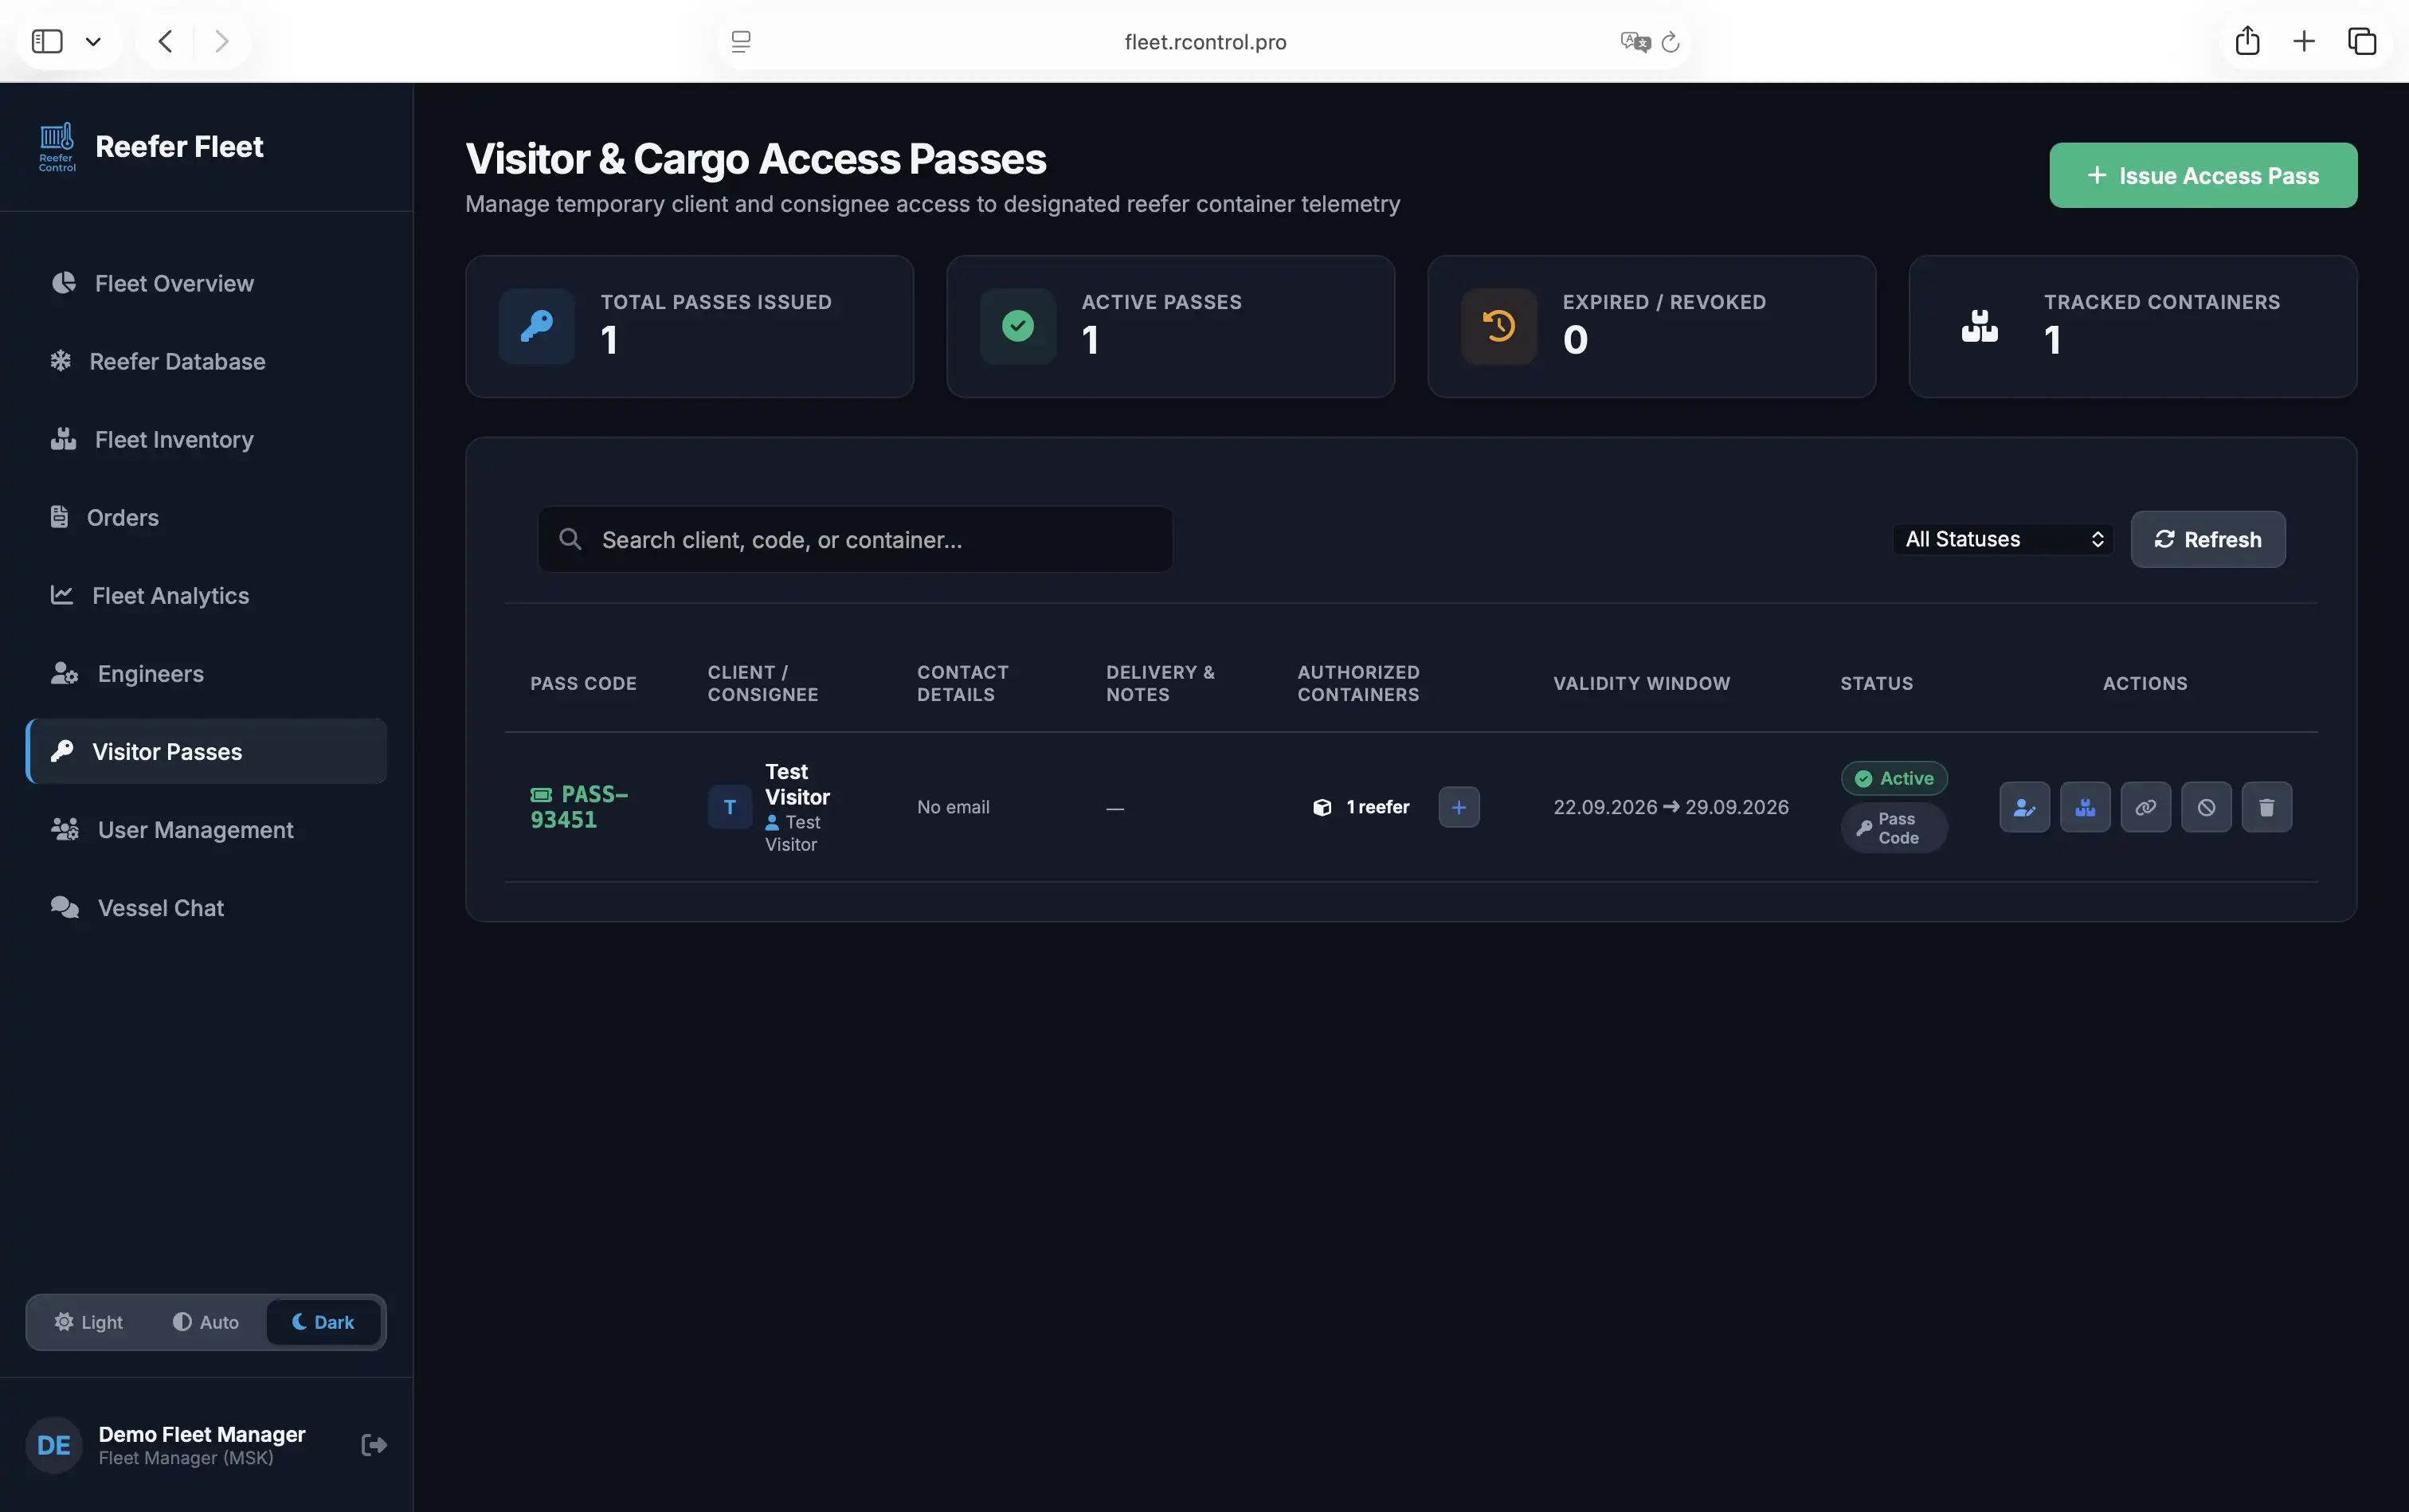The width and height of the screenshot is (2409, 1512).
Task: Click the Issue Access Pass button
Action: click(2203, 175)
